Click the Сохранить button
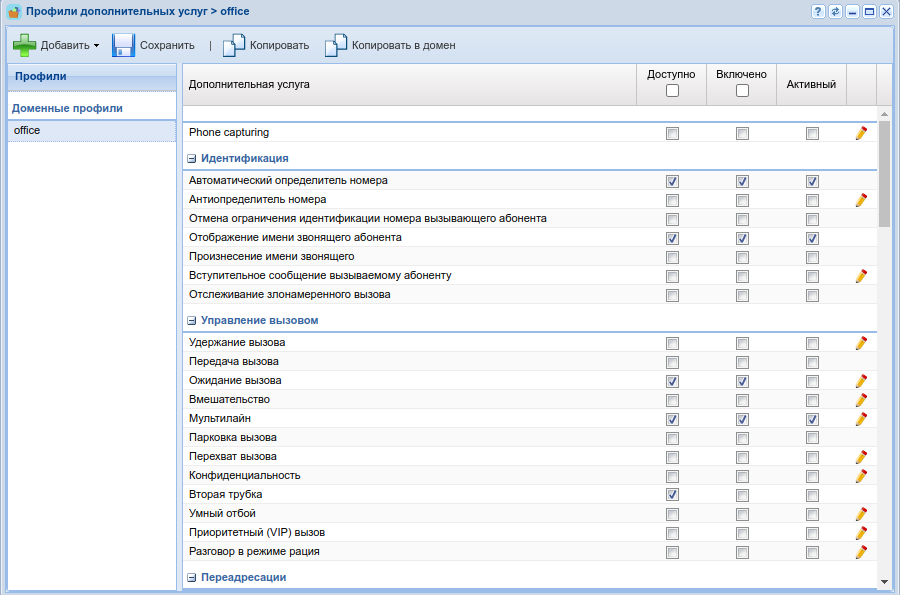 pos(154,45)
